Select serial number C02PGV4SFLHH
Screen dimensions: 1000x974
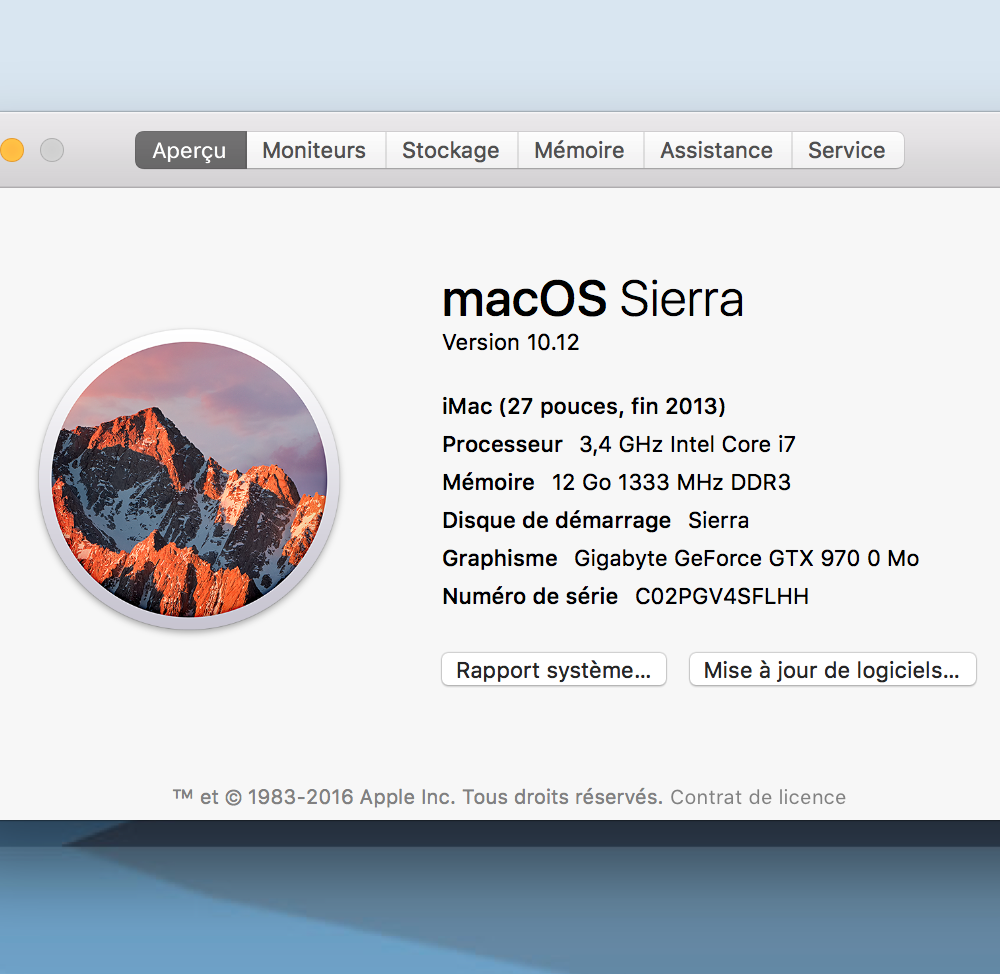722,596
